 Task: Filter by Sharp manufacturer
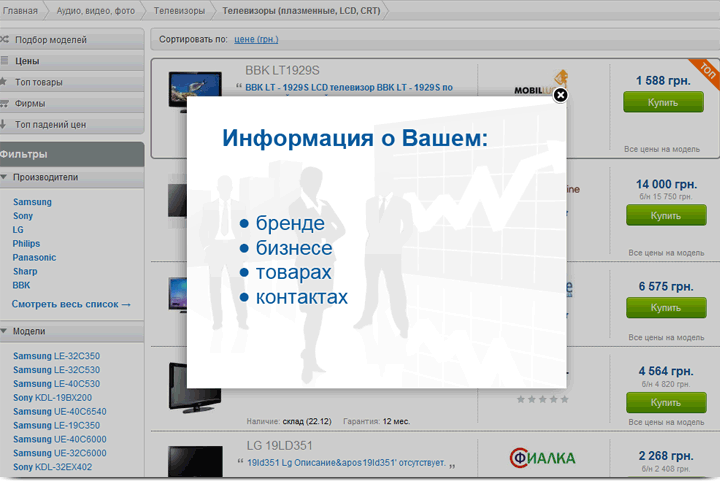[25, 271]
